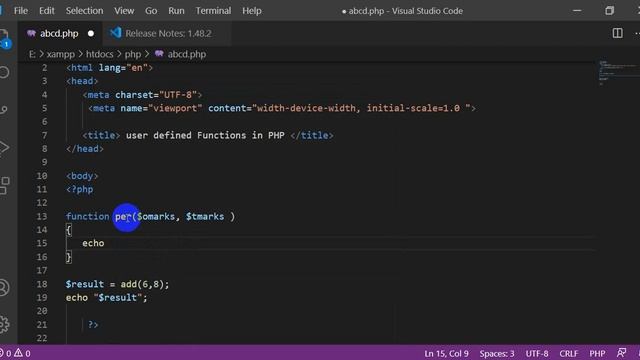The width and height of the screenshot is (640, 360).
Task: Open the Manage gear icon
Action: click(x=4, y=324)
